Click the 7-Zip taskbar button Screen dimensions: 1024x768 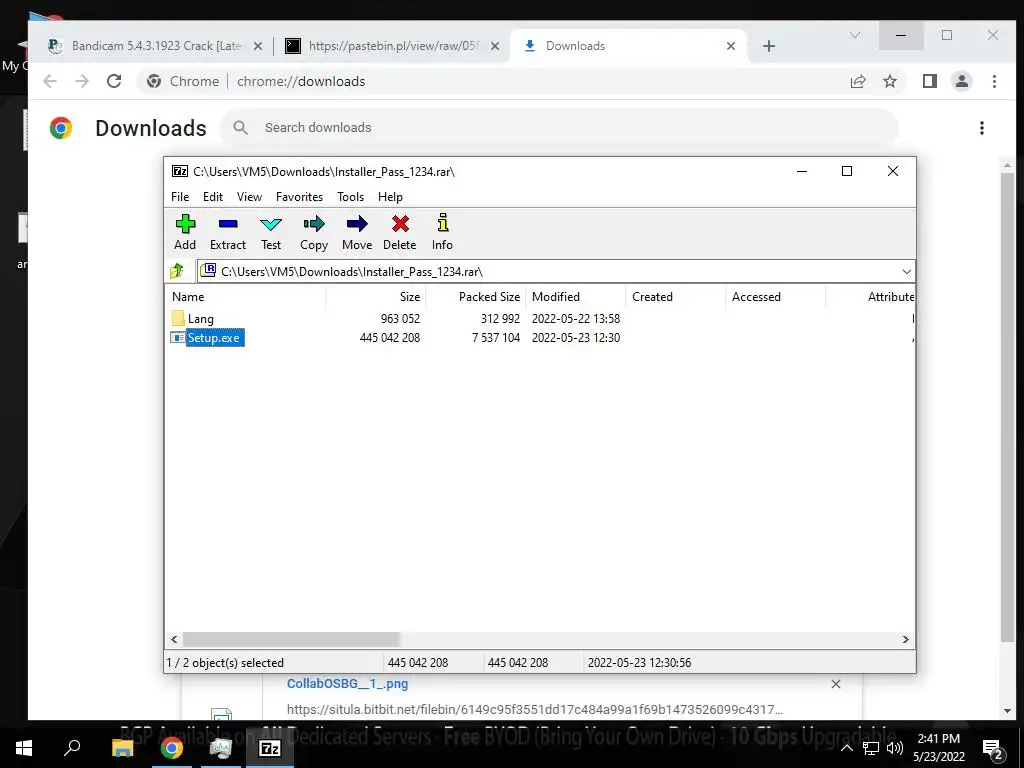[270, 748]
